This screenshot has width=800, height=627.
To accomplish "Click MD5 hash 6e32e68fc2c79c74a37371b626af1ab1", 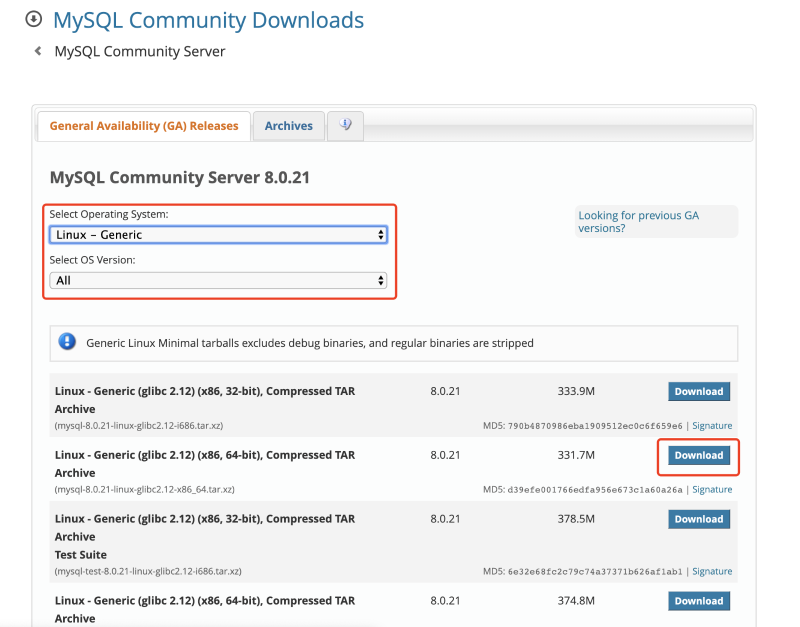I will coord(595,571).
